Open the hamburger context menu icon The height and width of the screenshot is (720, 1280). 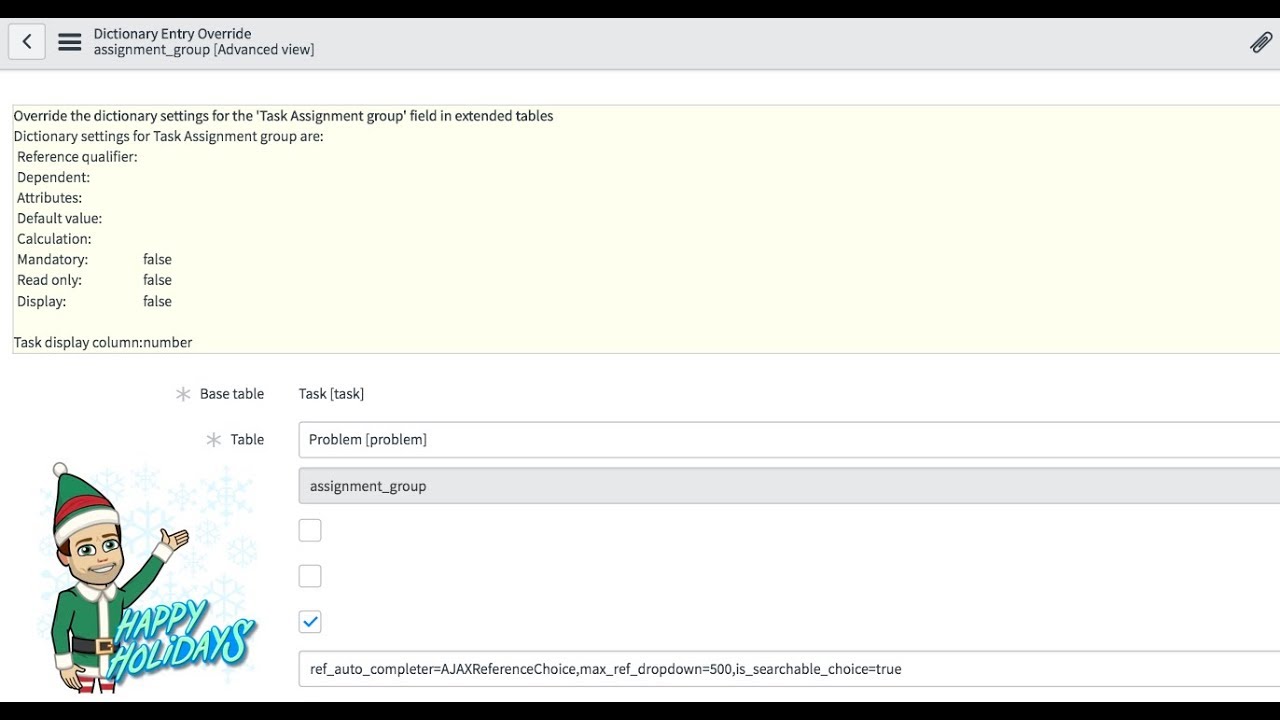tap(69, 42)
